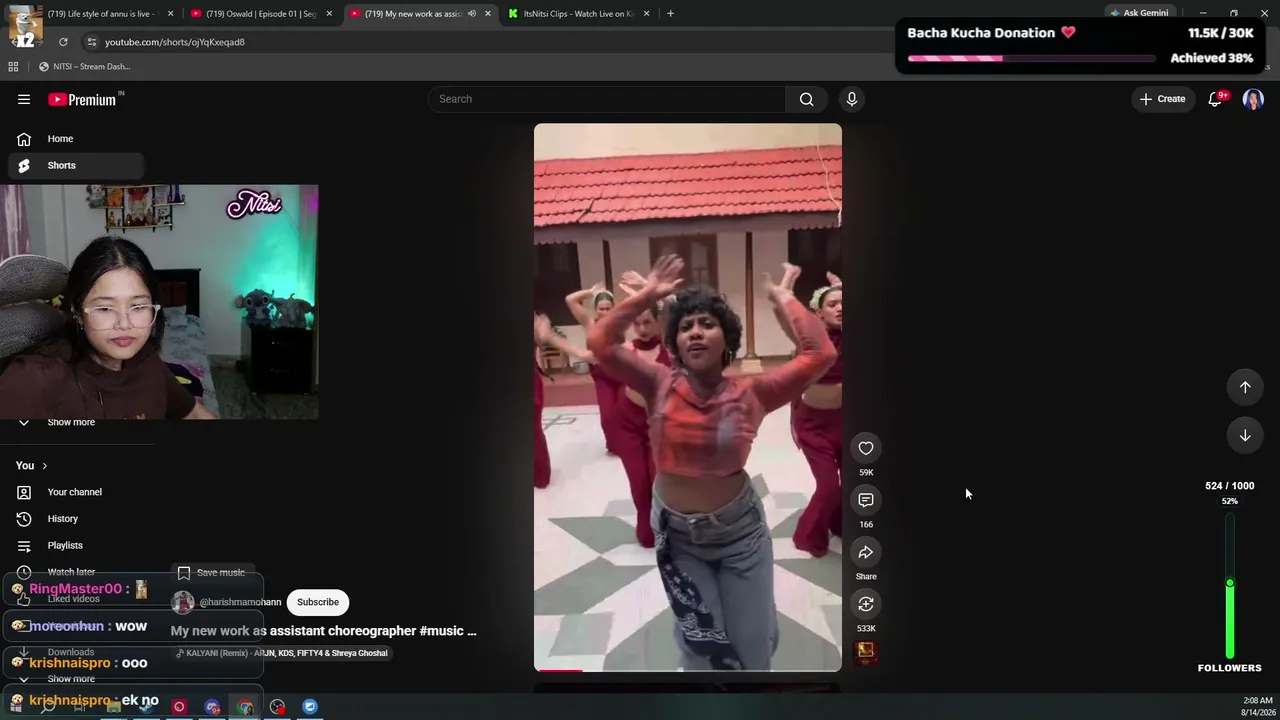Open the NITSI Stream Dash bookmark
1280x720 pixels.
[84, 67]
